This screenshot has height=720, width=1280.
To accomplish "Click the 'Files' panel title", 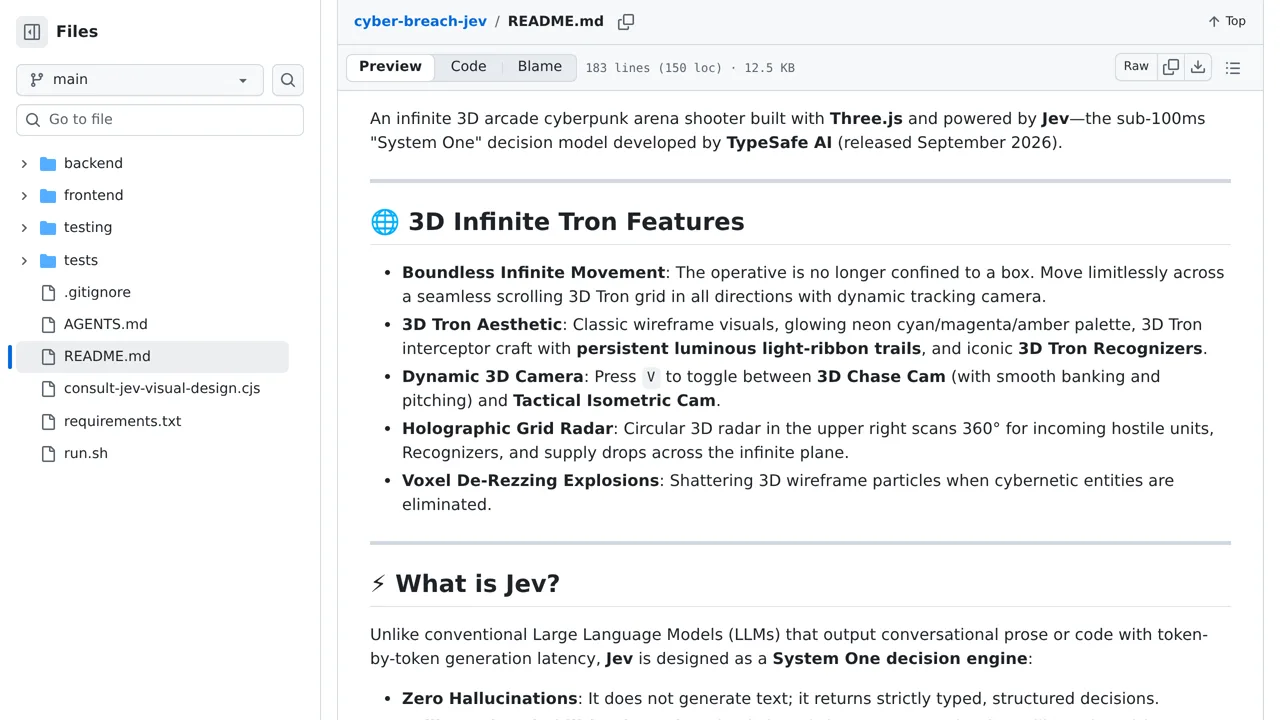I will [x=77, y=32].
